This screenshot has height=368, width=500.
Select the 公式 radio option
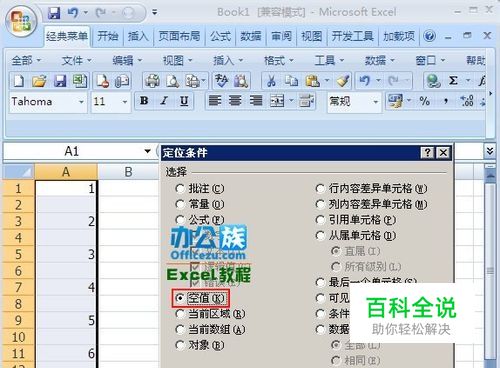(180, 220)
